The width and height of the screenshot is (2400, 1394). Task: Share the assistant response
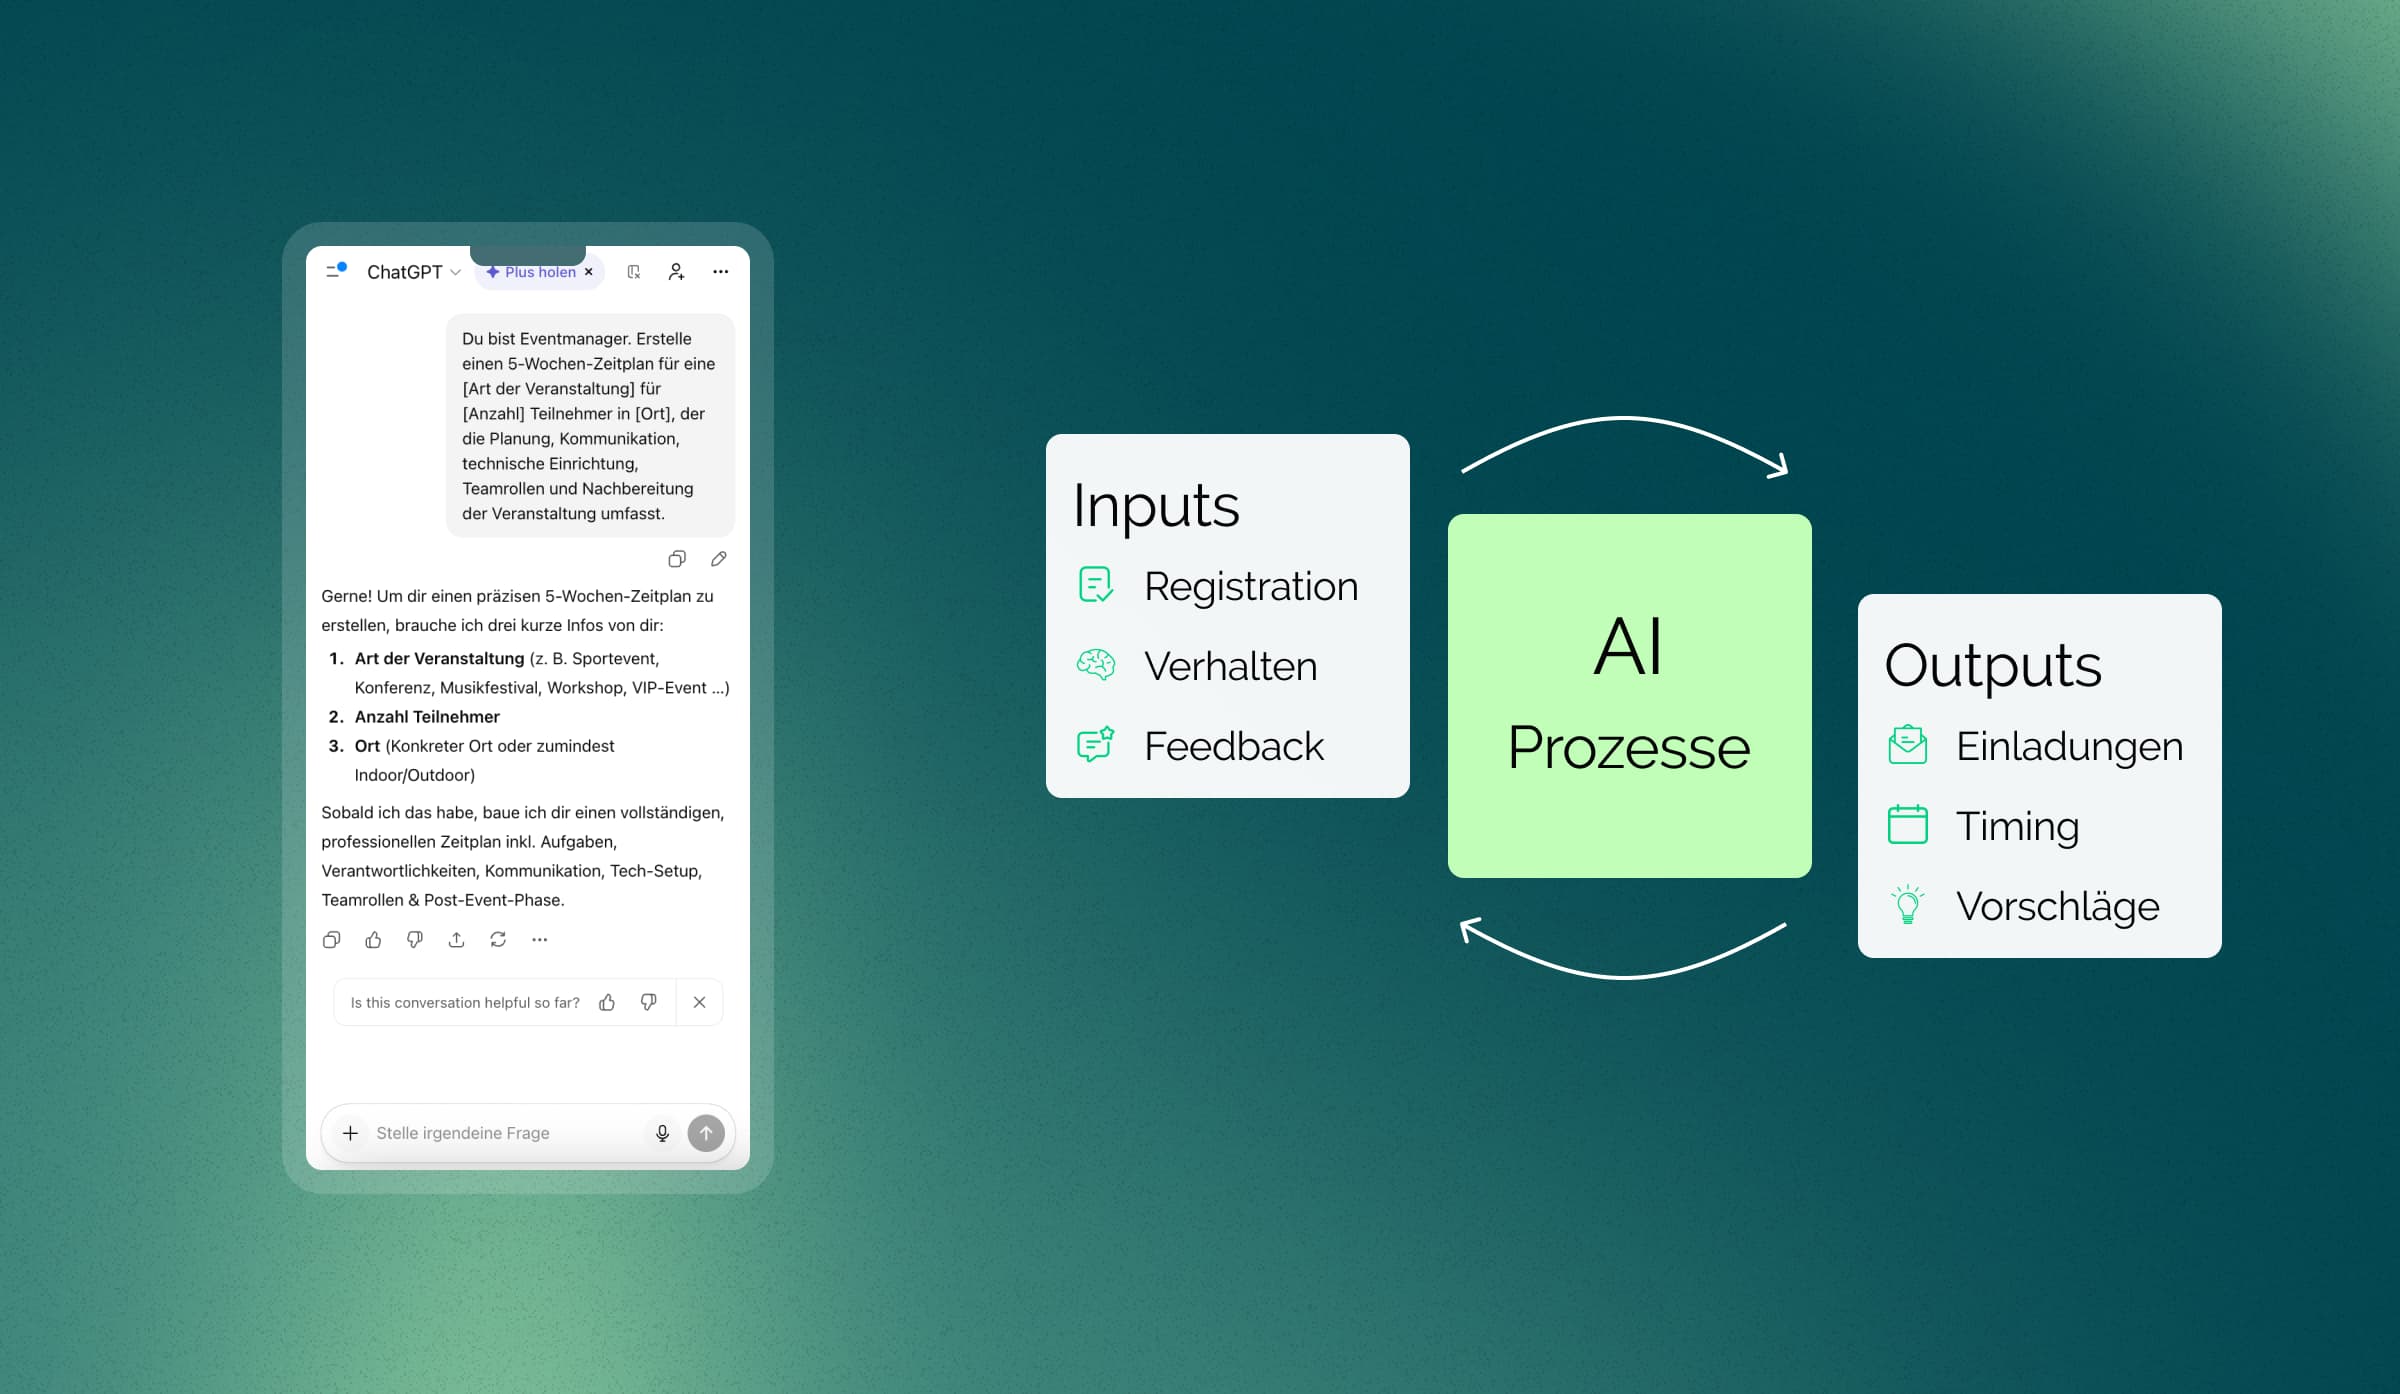click(456, 939)
